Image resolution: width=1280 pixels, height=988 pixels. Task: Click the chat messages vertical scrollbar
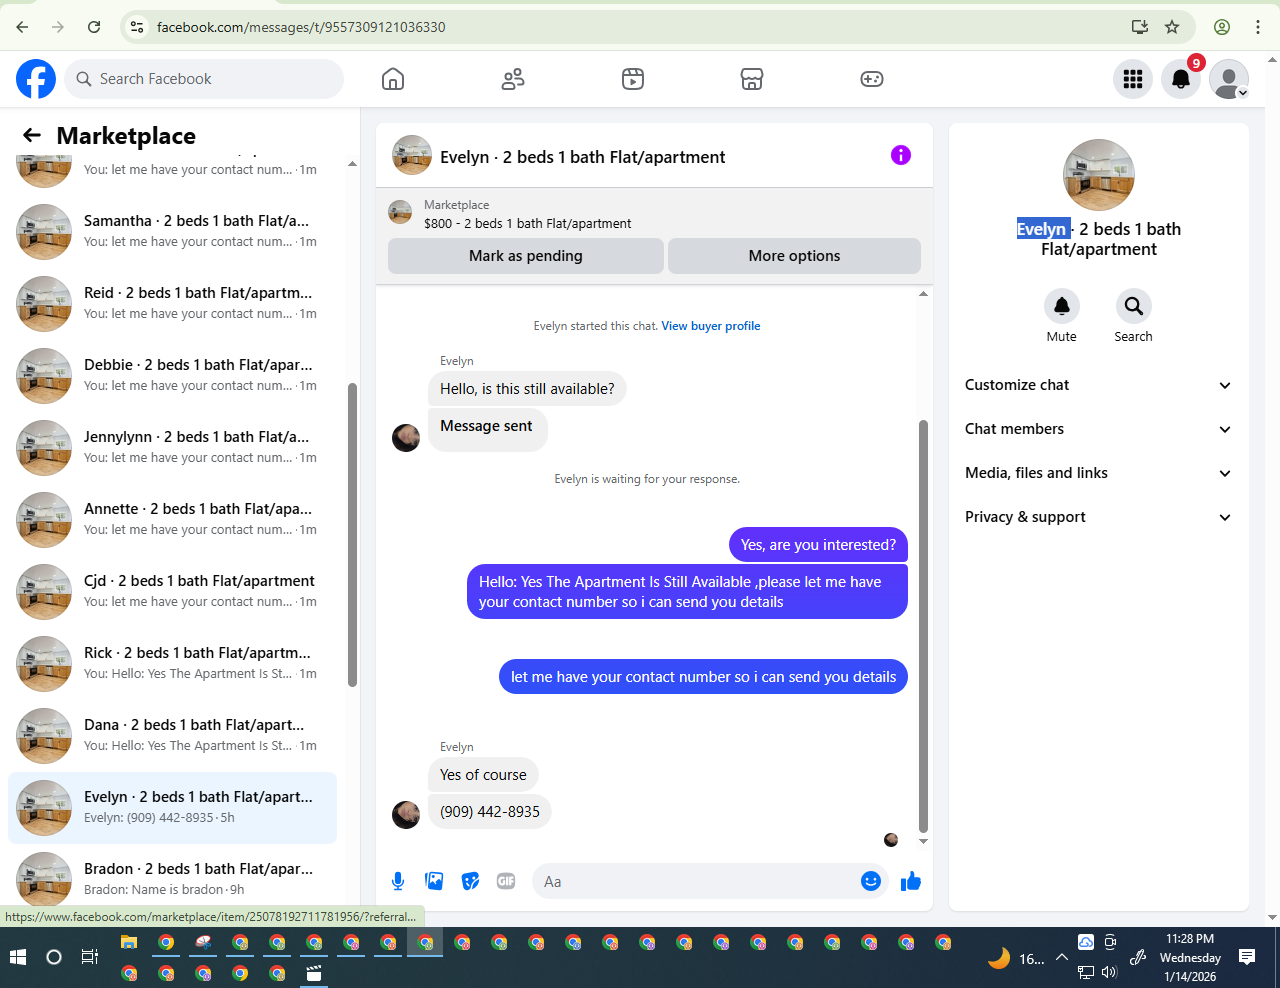click(923, 625)
